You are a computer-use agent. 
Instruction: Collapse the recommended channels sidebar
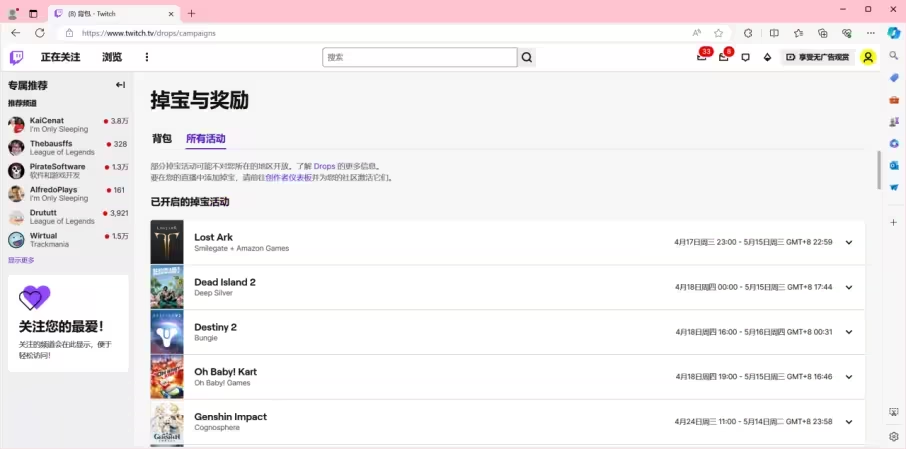tap(120, 85)
